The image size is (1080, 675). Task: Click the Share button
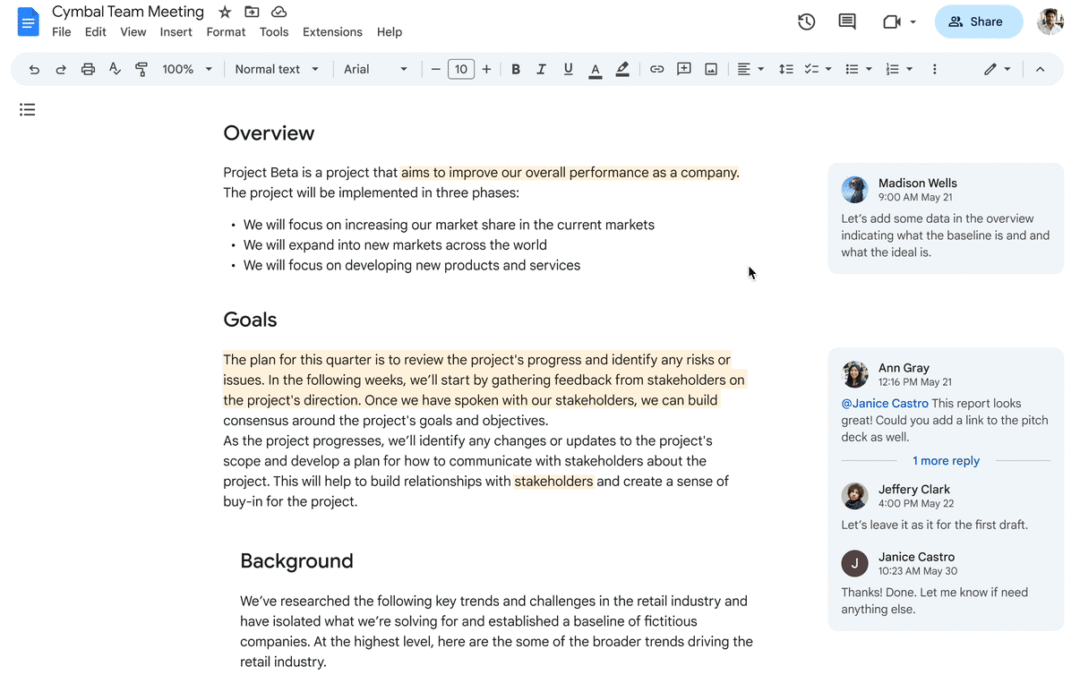pyautogui.click(x=978, y=22)
